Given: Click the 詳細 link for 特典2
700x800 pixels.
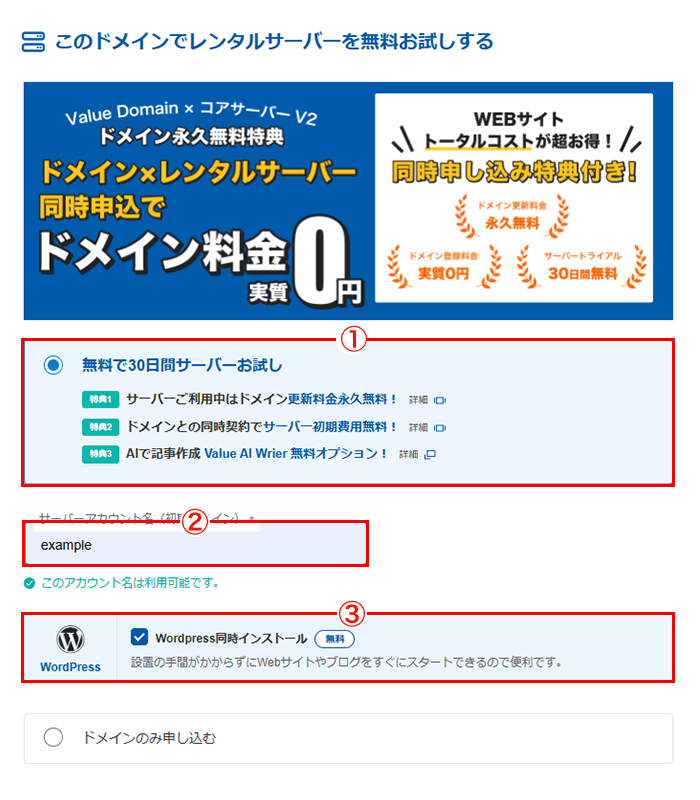Looking at the screenshot, I should click(418, 428).
